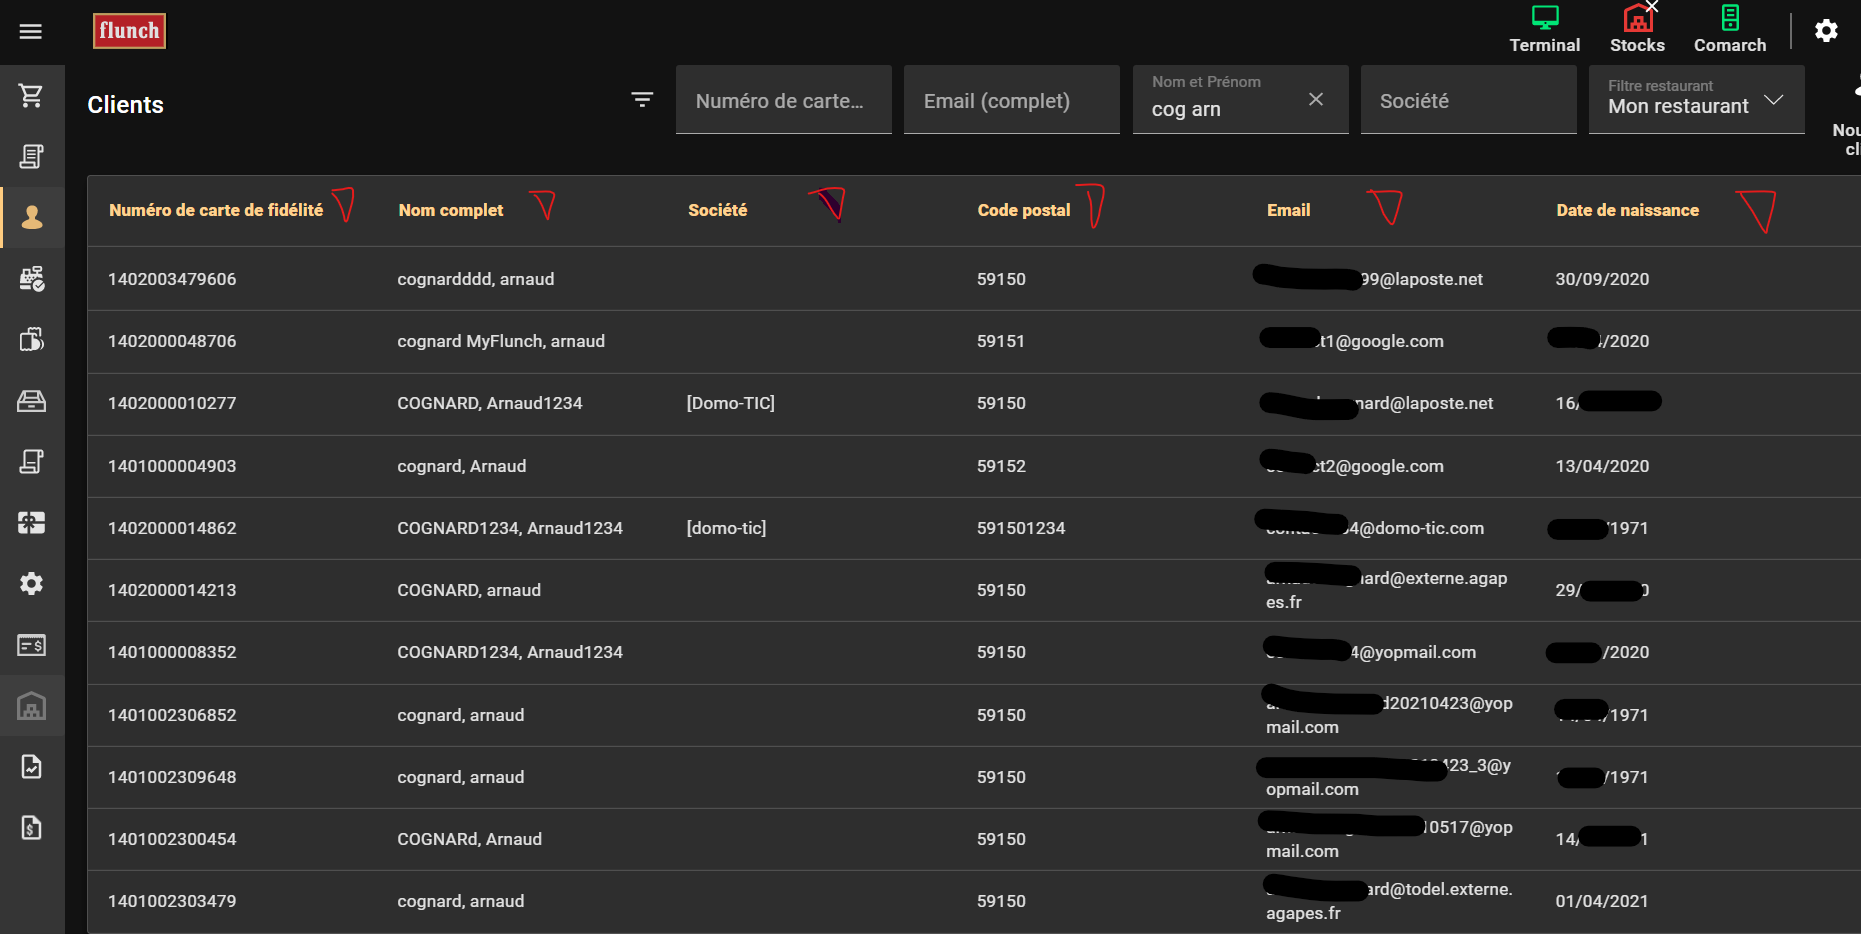Open the top-right settings gear

1826,31
